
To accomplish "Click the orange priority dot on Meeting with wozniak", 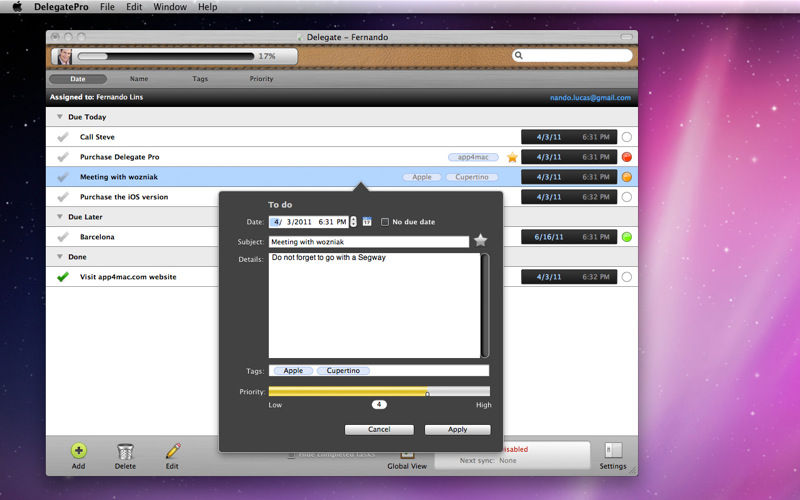I will click(x=627, y=177).
